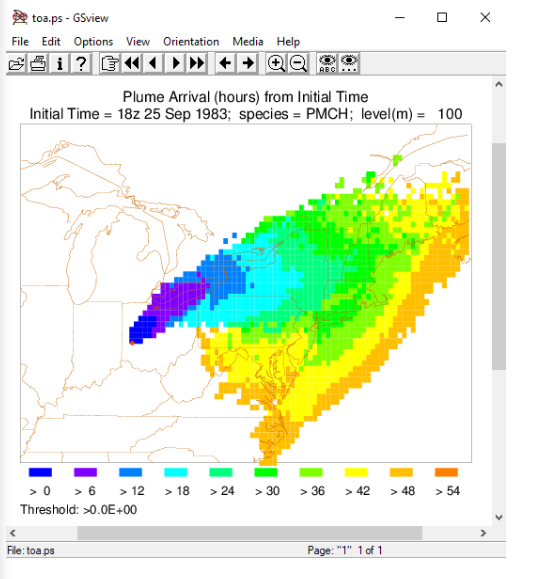Click the vertical scrollbar down arrow
The image size is (545, 579).
tap(499, 517)
